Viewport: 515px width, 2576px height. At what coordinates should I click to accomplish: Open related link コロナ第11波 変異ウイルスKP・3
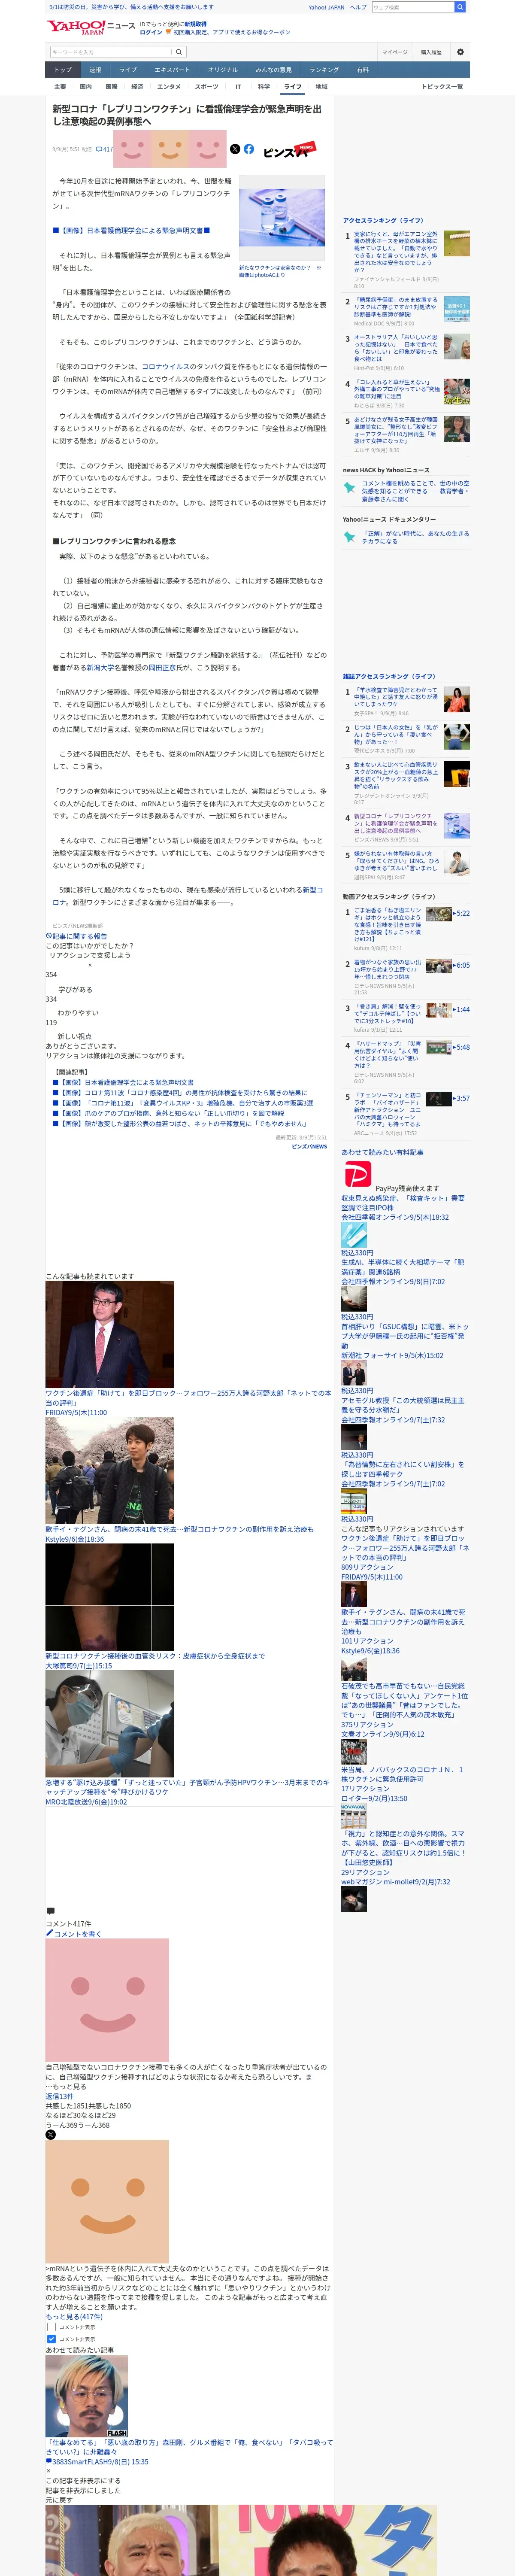click(x=183, y=1103)
